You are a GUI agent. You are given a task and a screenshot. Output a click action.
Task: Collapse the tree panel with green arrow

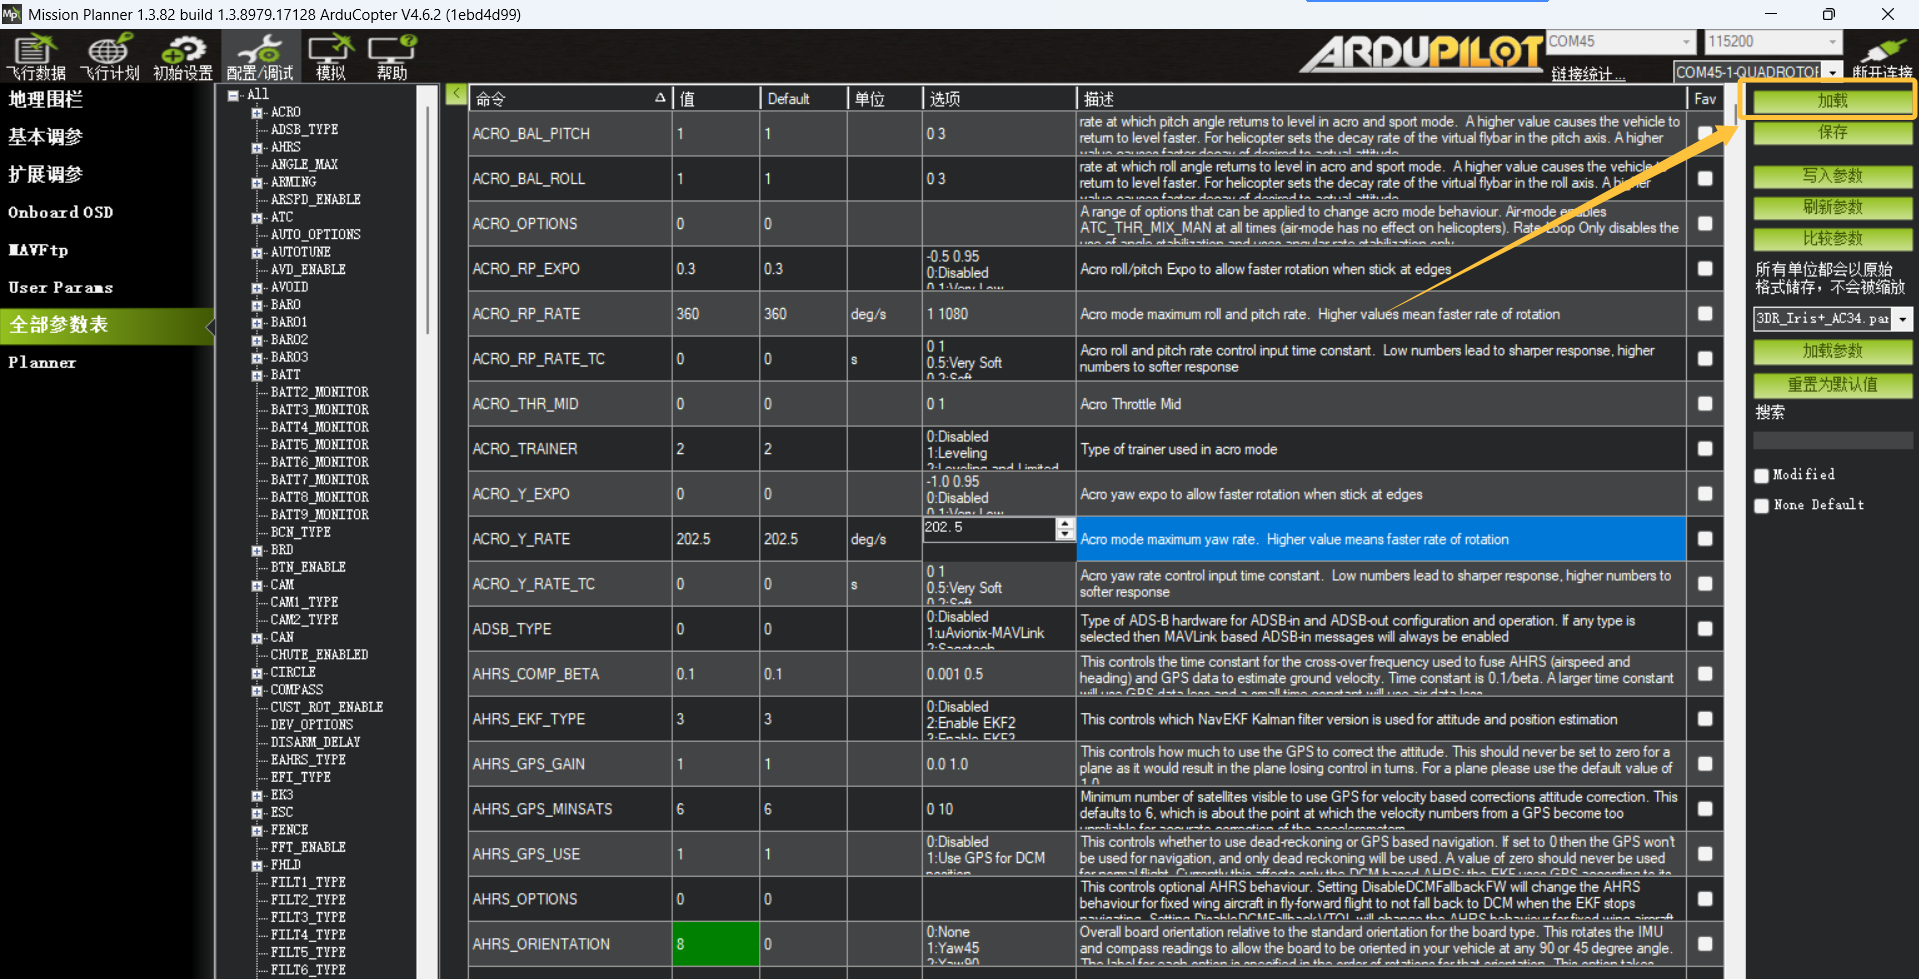(456, 94)
